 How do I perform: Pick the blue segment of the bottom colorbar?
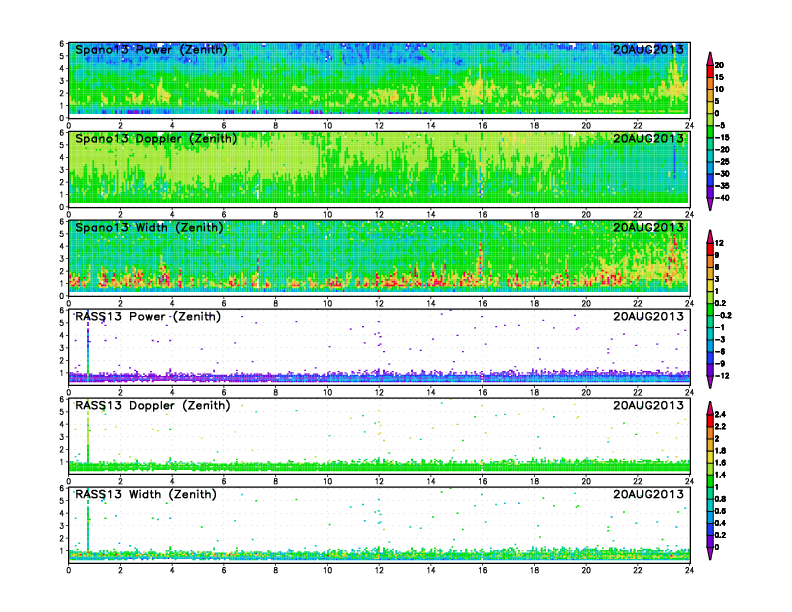pyautogui.click(x=710, y=529)
